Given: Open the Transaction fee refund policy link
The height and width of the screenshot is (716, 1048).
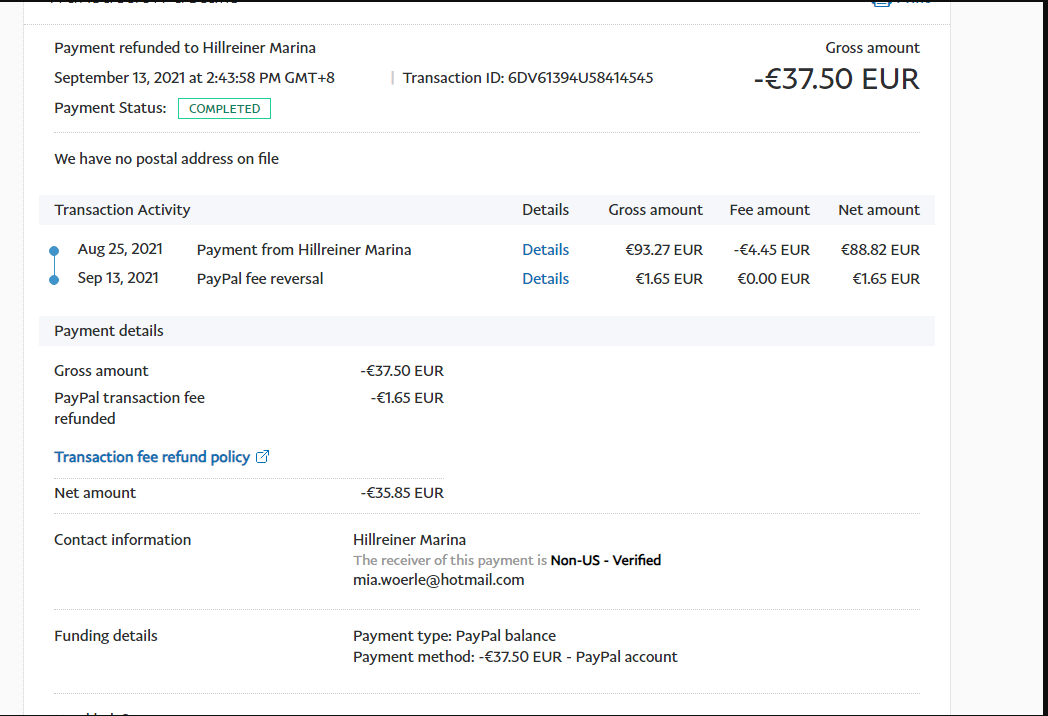Looking at the screenshot, I should pyautogui.click(x=152, y=457).
